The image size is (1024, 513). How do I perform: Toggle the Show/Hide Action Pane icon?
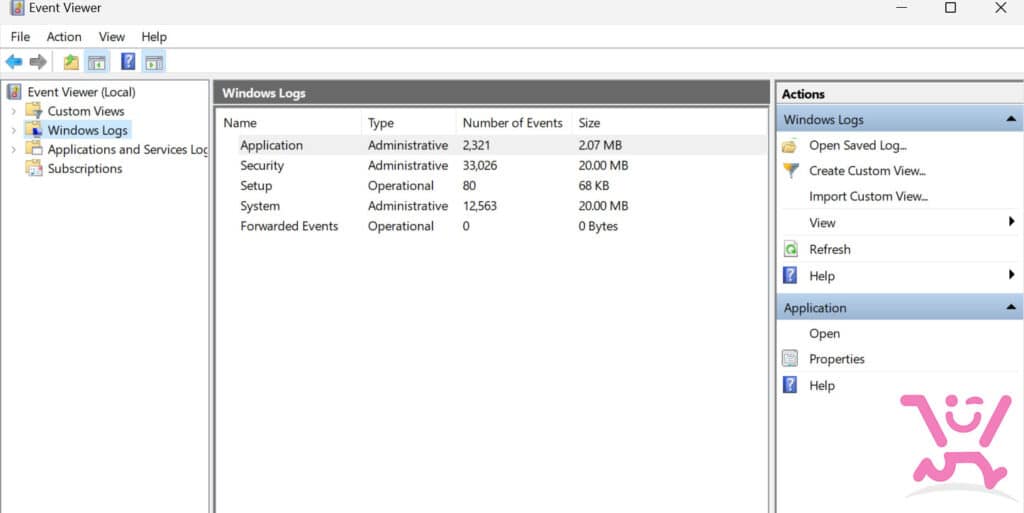pos(154,62)
